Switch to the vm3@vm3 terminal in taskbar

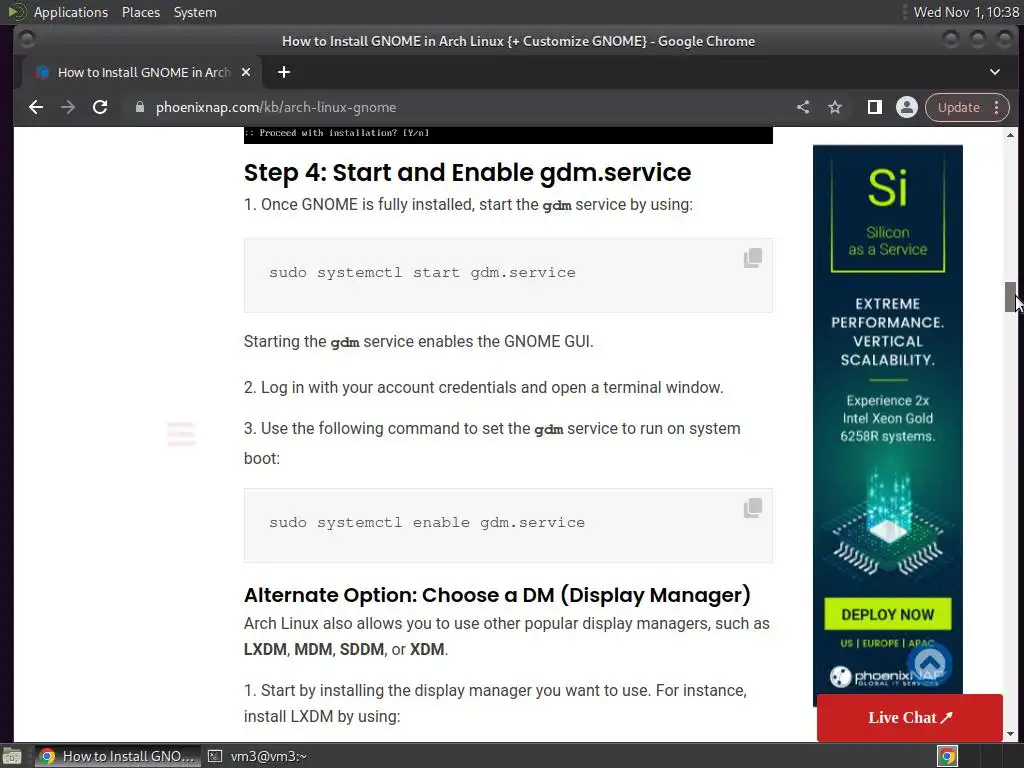tap(259, 756)
